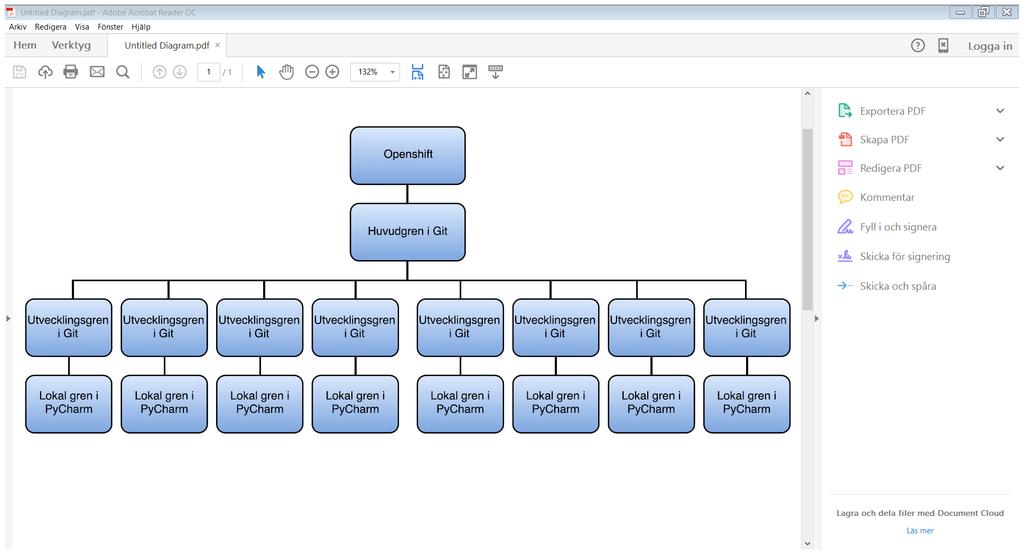The width and height of the screenshot is (1024, 554).
Task: Expand the Redigera PDF chevron
Action: pos(1000,168)
